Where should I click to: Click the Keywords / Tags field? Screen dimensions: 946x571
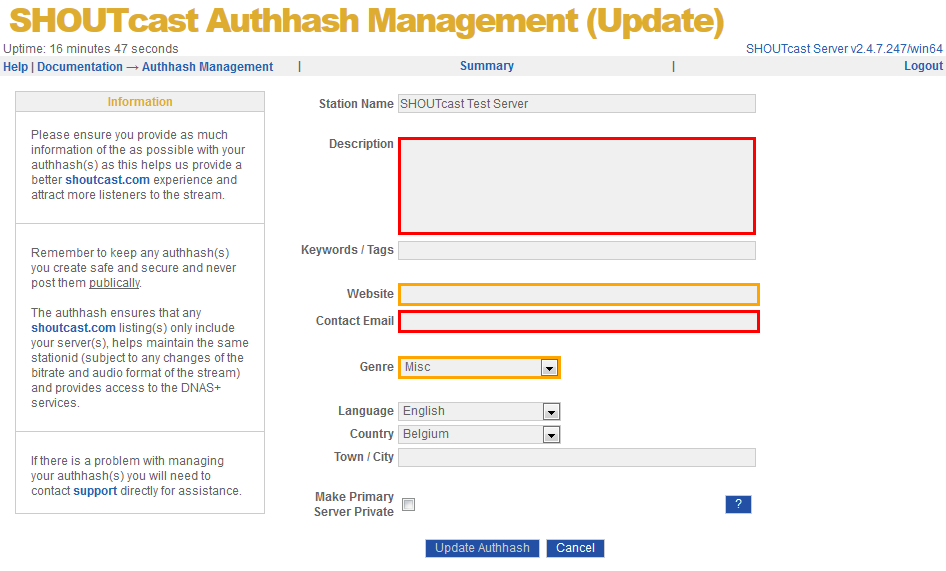point(576,250)
